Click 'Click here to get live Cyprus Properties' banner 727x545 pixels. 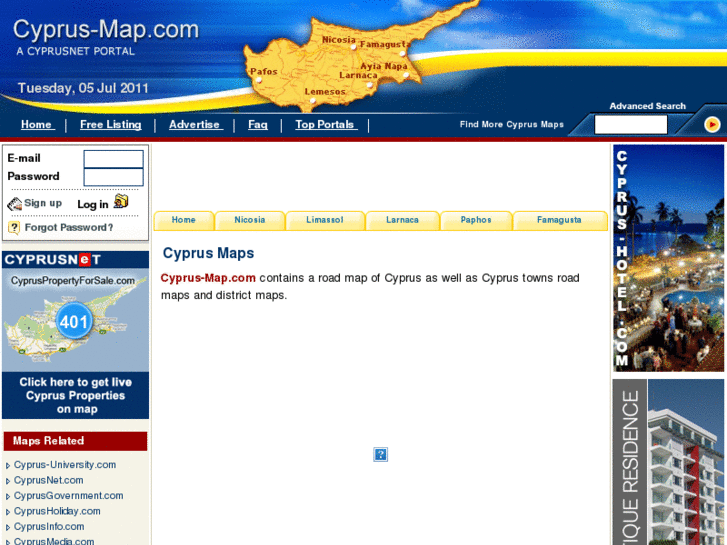pyautogui.click(x=76, y=396)
